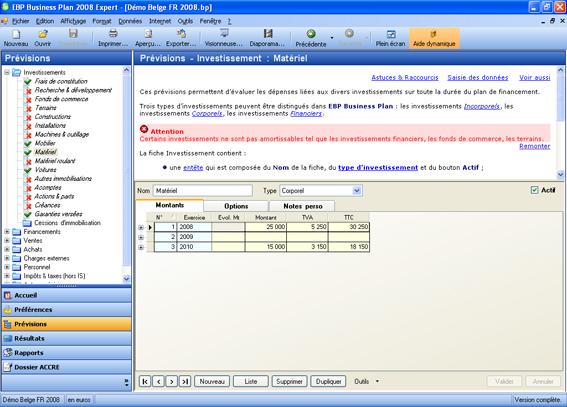Open the Données menu
Image resolution: width=567 pixels, height=407 pixels.
(x=130, y=21)
